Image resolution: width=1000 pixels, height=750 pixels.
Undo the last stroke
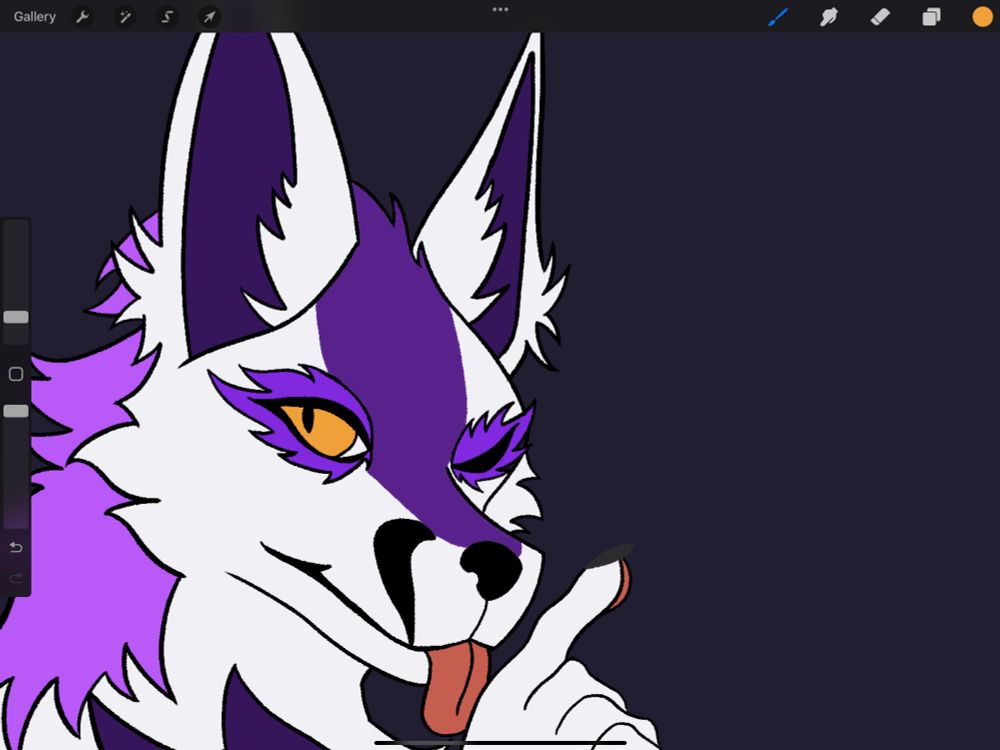pyautogui.click(x=16, y=547)
